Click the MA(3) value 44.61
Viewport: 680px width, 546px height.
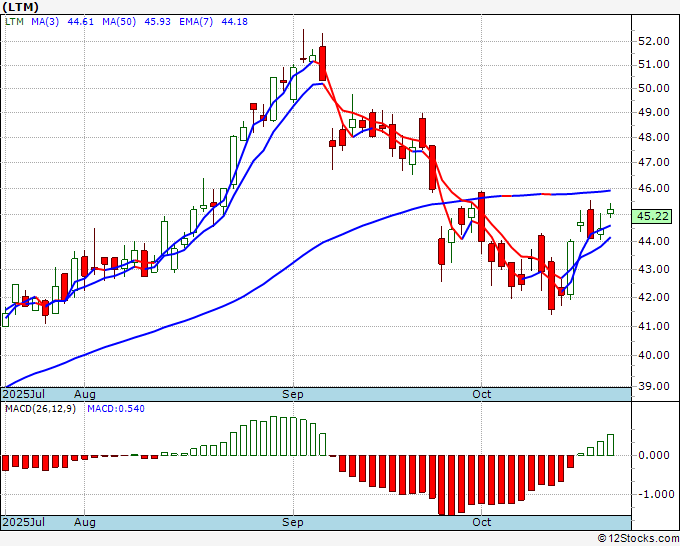pyautogui.click(x=81, y=22)
